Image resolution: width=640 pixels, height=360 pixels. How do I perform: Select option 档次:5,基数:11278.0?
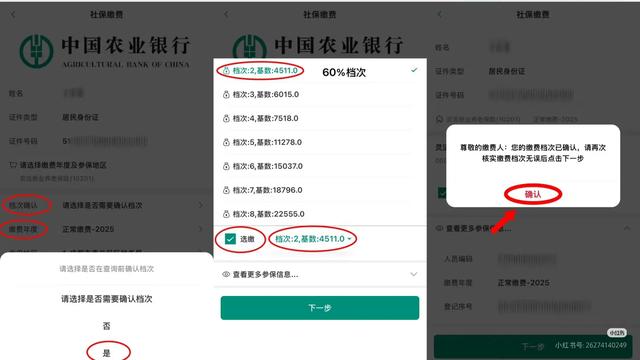320,142
